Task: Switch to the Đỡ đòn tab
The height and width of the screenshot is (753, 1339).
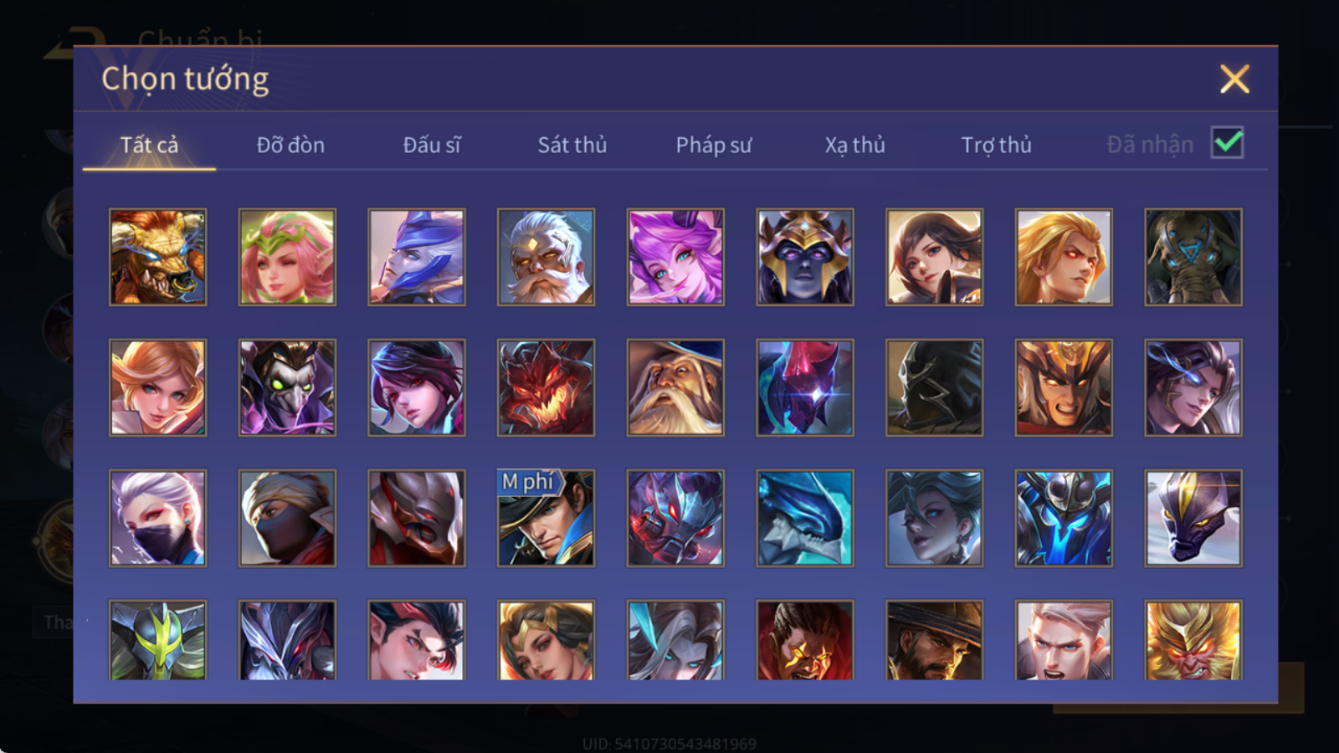Action: pos(291,145)
